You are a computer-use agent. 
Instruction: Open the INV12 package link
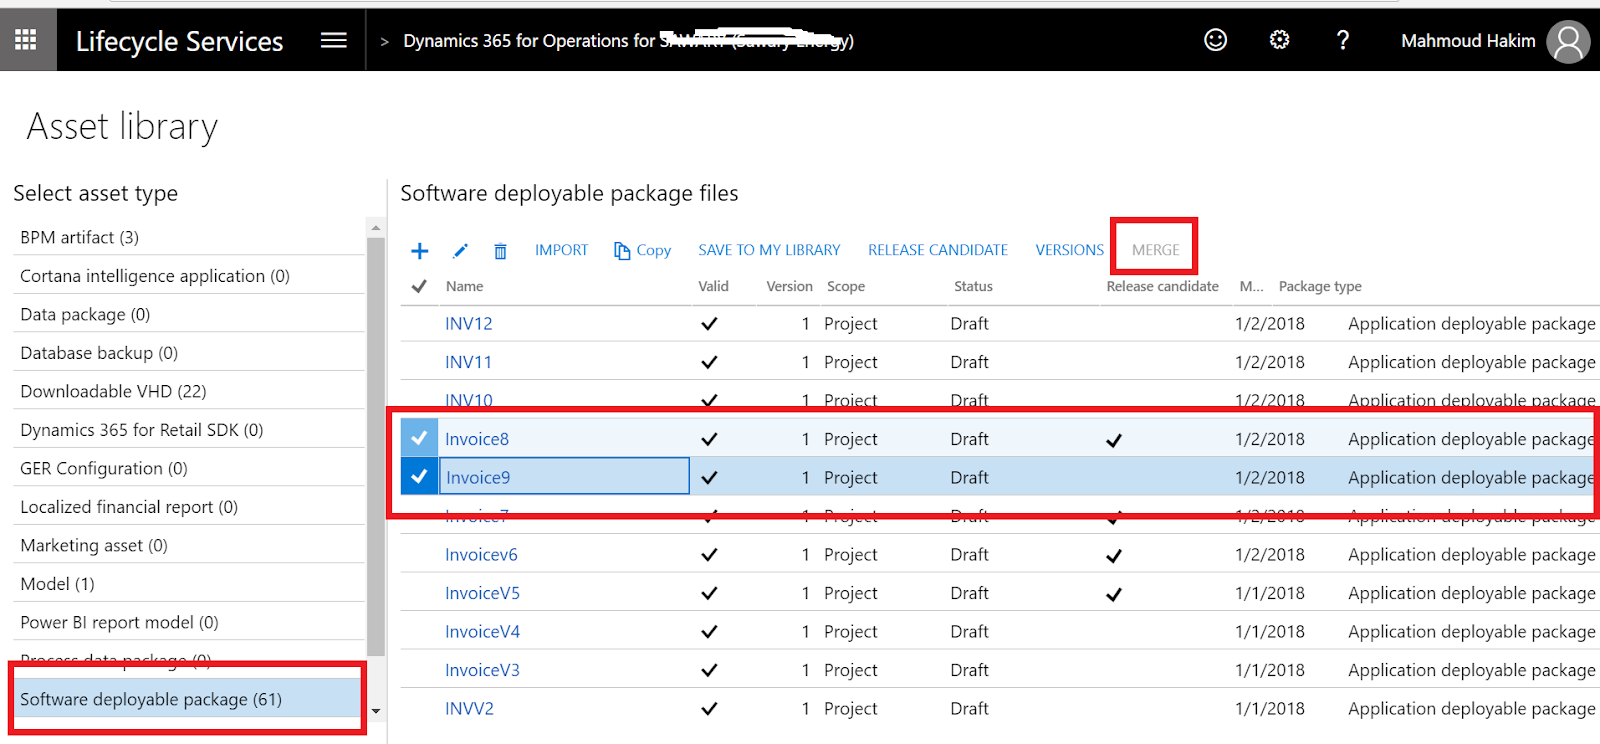pyautogui.click(x=469, y=323)
